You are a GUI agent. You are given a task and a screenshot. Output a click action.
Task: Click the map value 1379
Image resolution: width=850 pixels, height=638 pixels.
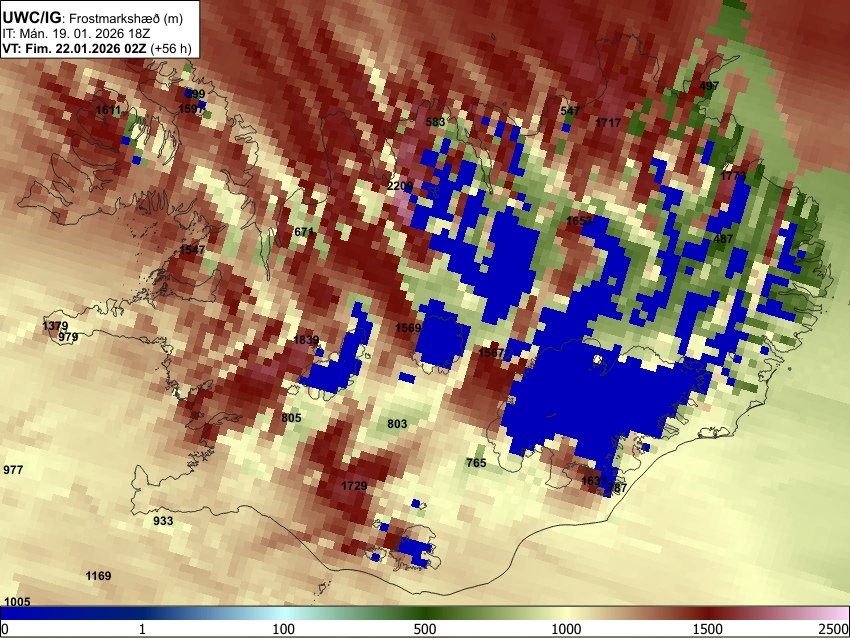55,326
